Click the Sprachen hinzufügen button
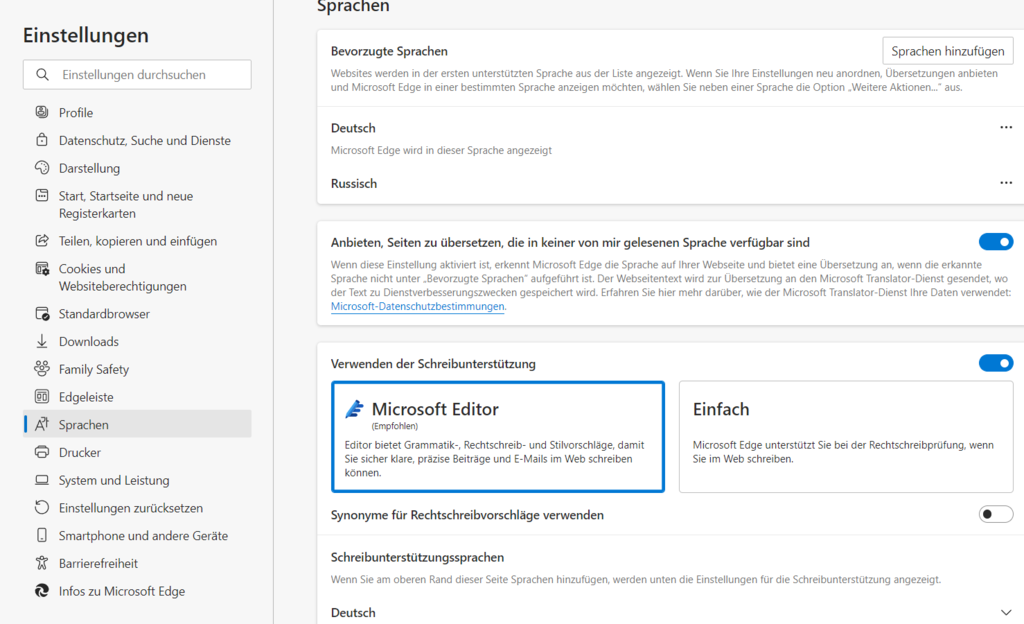The image size is (1024, 624). click(948, 51)
